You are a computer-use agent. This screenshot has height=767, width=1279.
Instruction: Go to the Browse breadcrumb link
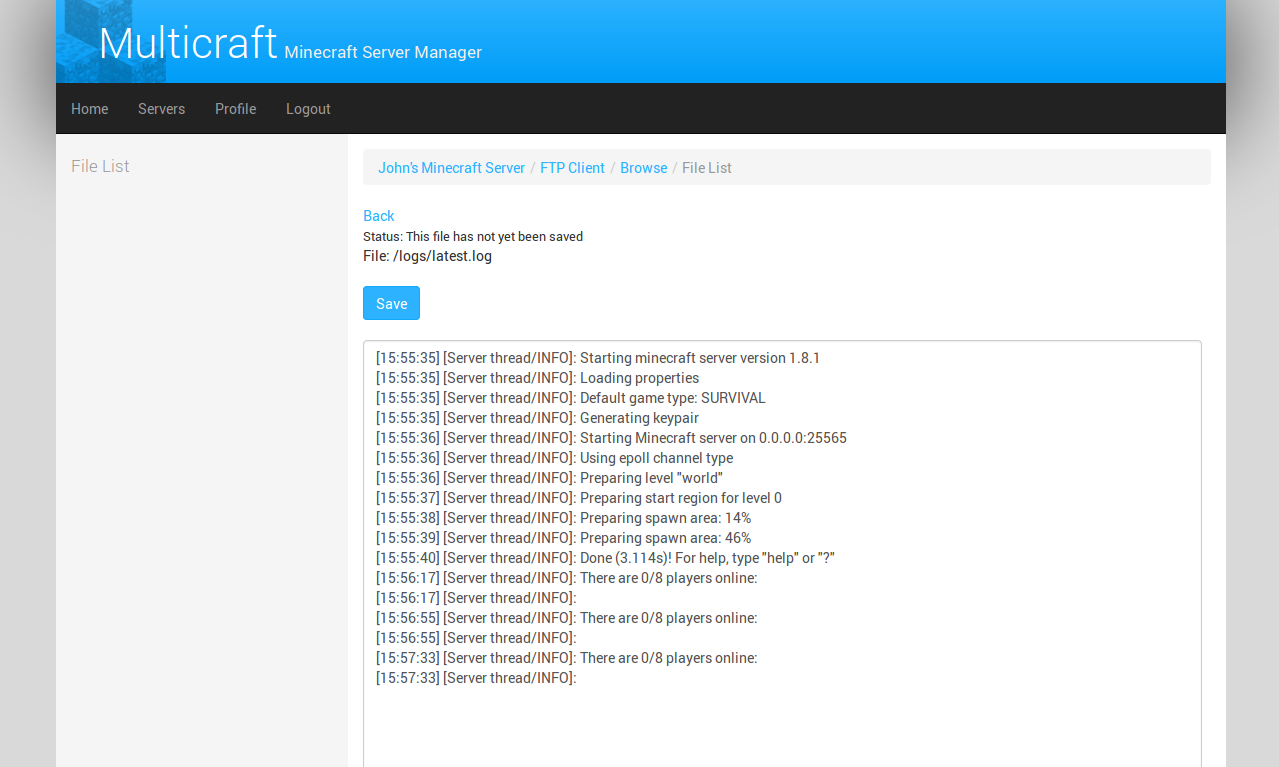pyautogui.click(x=643, y=168)
